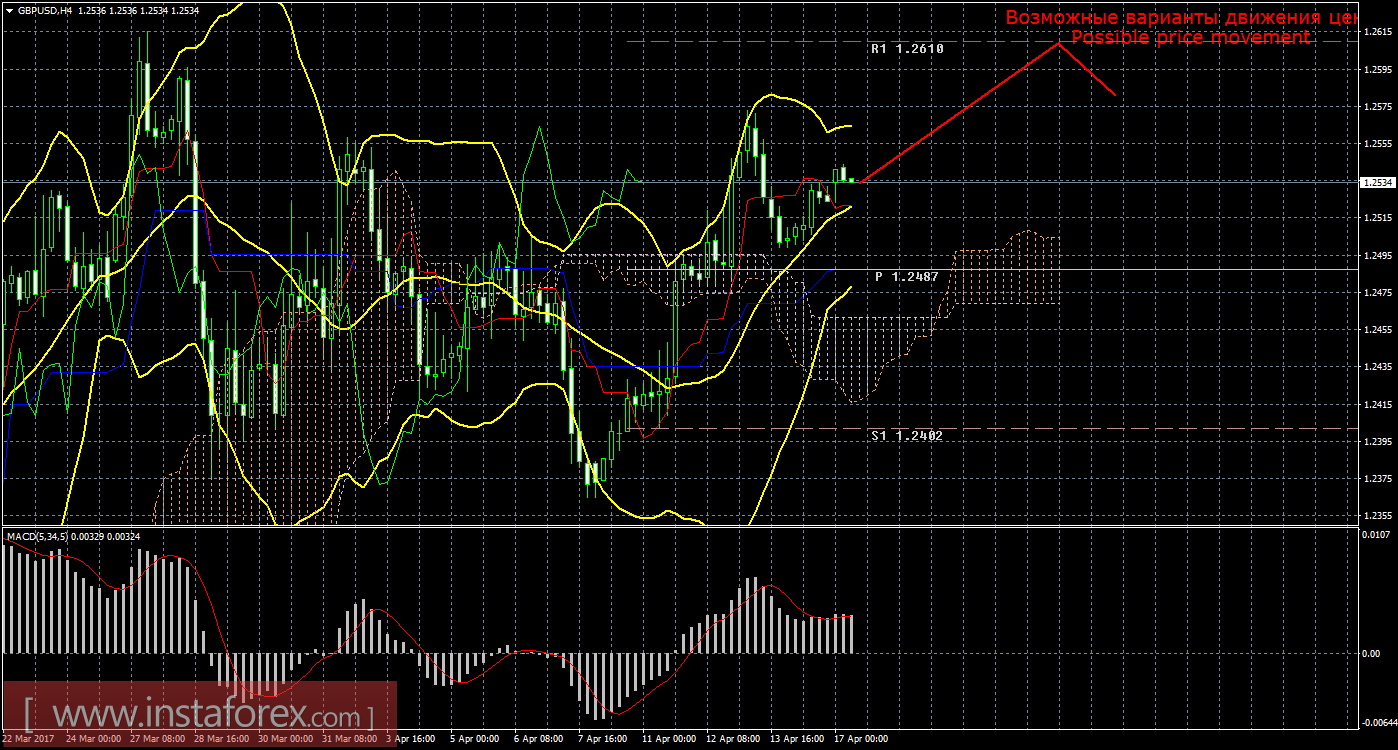Click the '11 Apr 00:00' time axis label
The image size is (1398, 750).
click(669, 740)
